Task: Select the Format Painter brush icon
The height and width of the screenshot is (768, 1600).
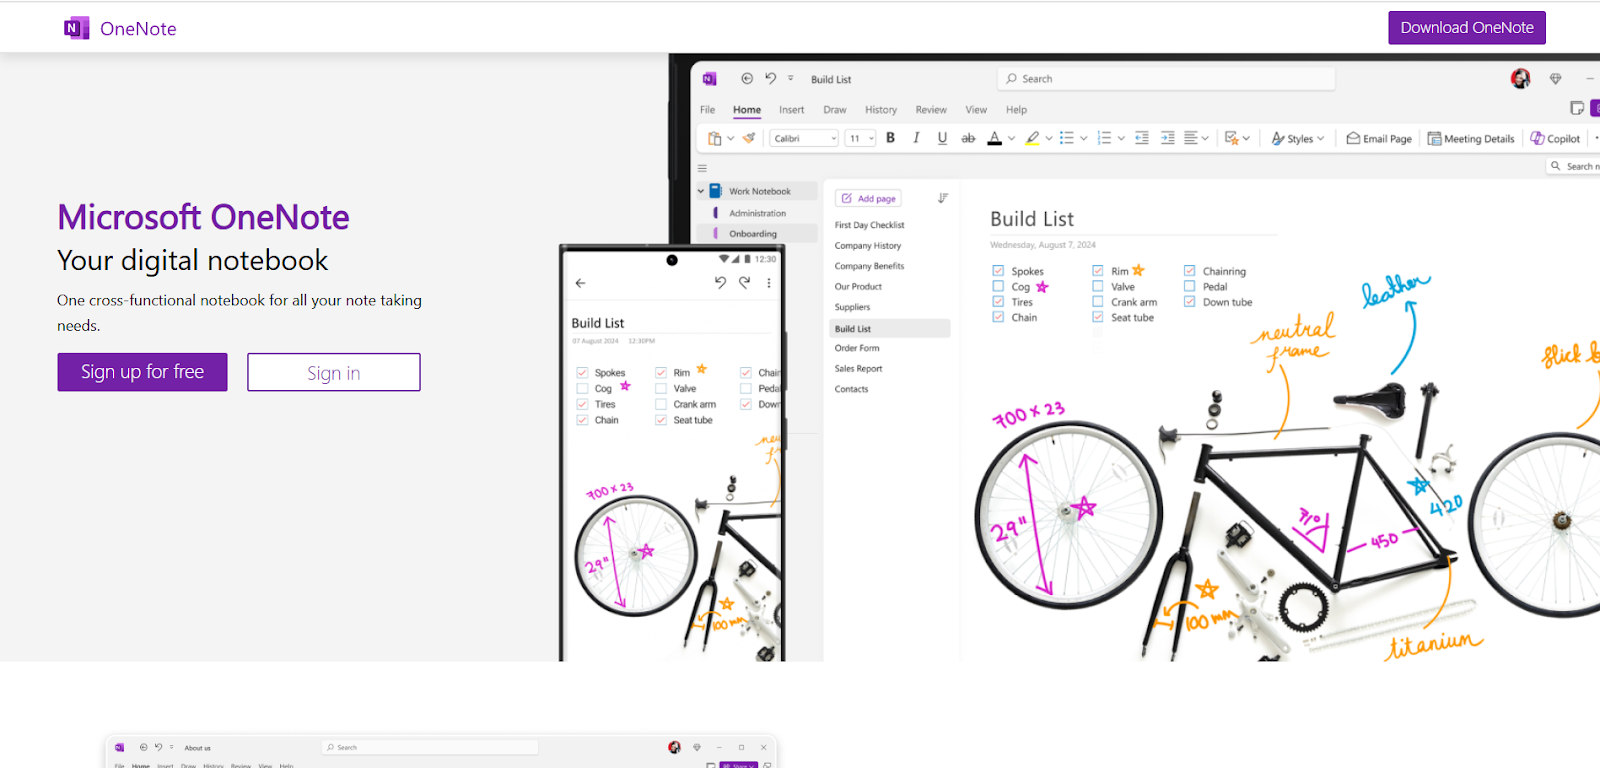Action: click(x=749, y=138)
